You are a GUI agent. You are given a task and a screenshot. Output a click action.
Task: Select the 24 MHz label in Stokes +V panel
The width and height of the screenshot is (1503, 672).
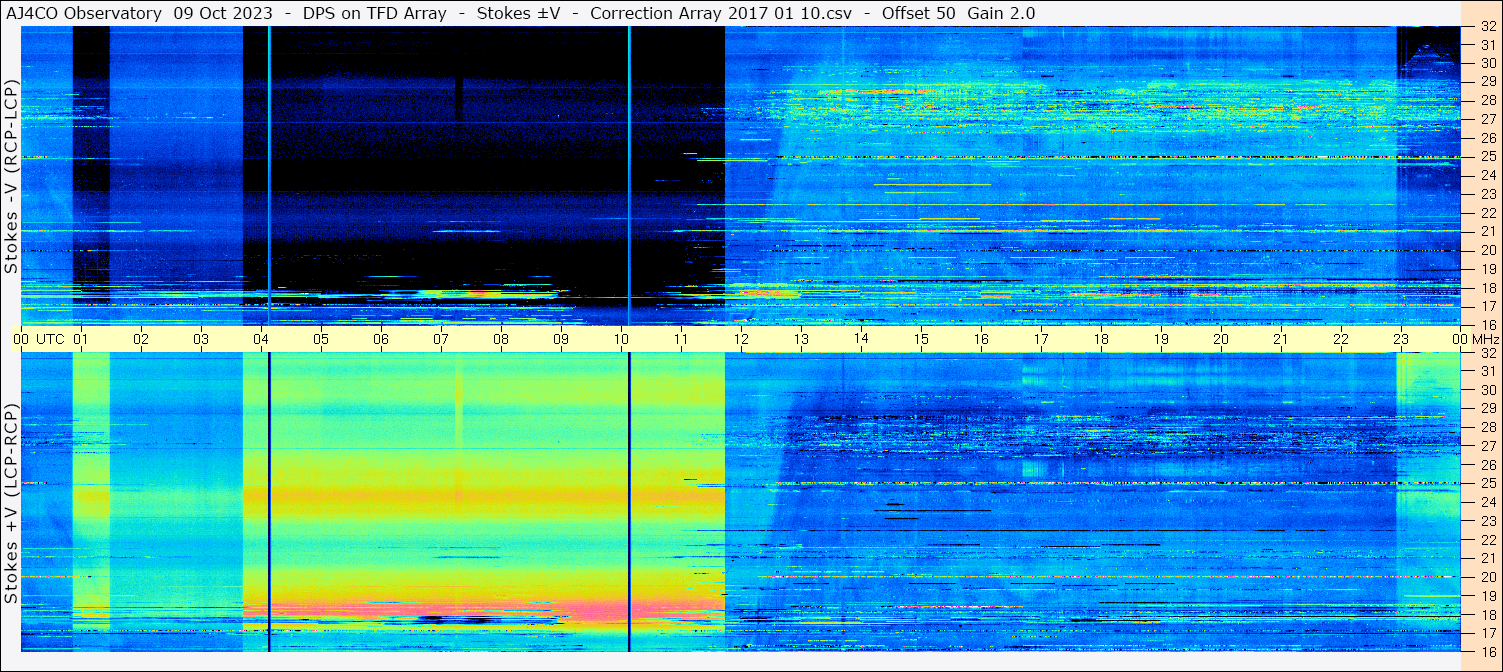[x=1487, y=502]
